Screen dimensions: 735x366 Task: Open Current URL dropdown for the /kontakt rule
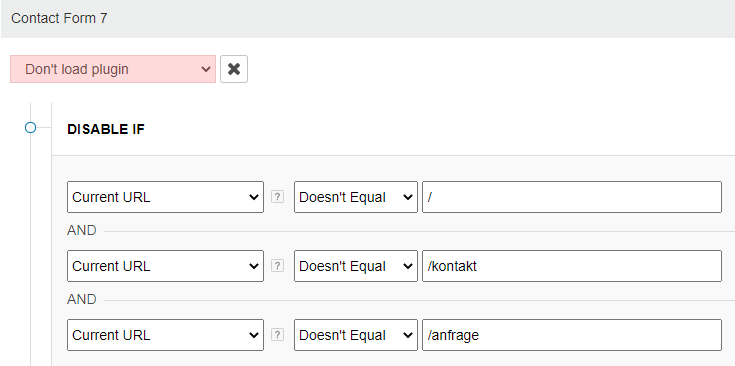tap(165, 266)
